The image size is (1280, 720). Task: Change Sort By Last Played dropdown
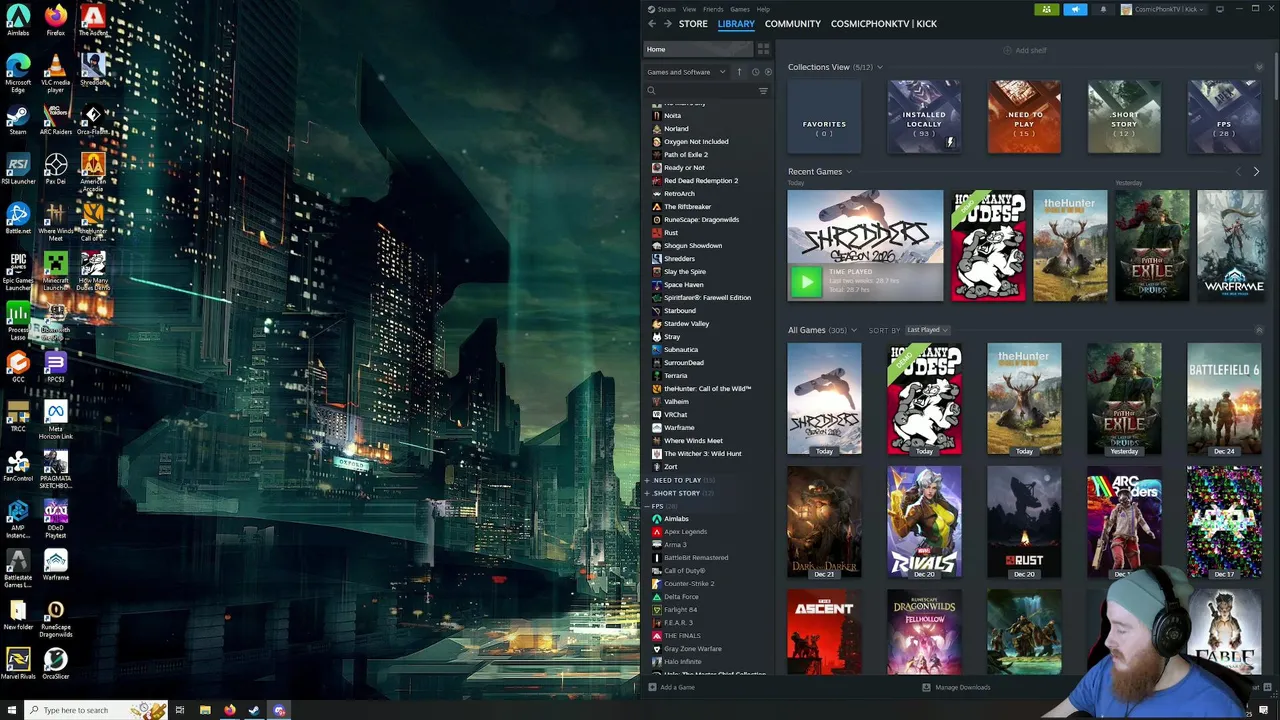coord(927,330)
